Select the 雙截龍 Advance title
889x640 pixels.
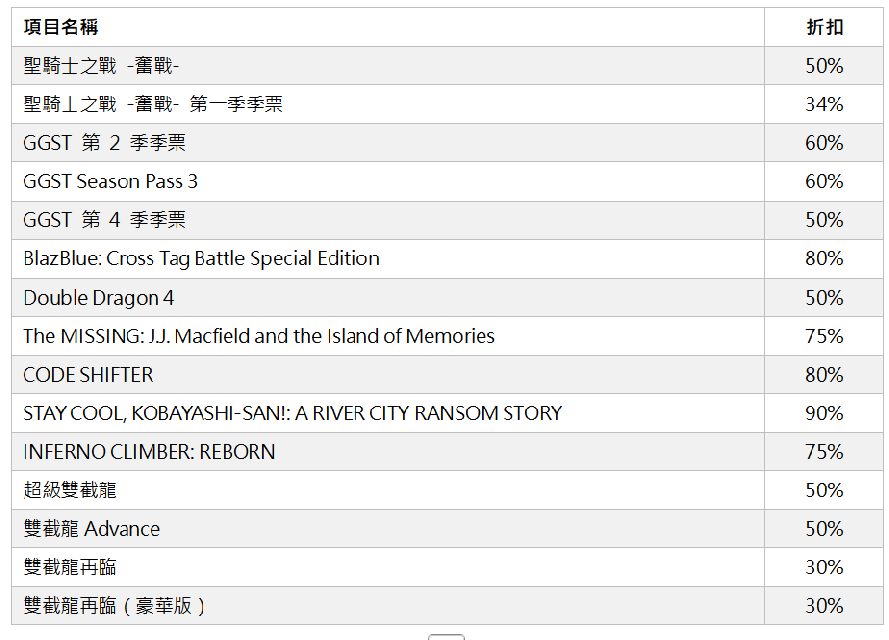click(91, 529)
